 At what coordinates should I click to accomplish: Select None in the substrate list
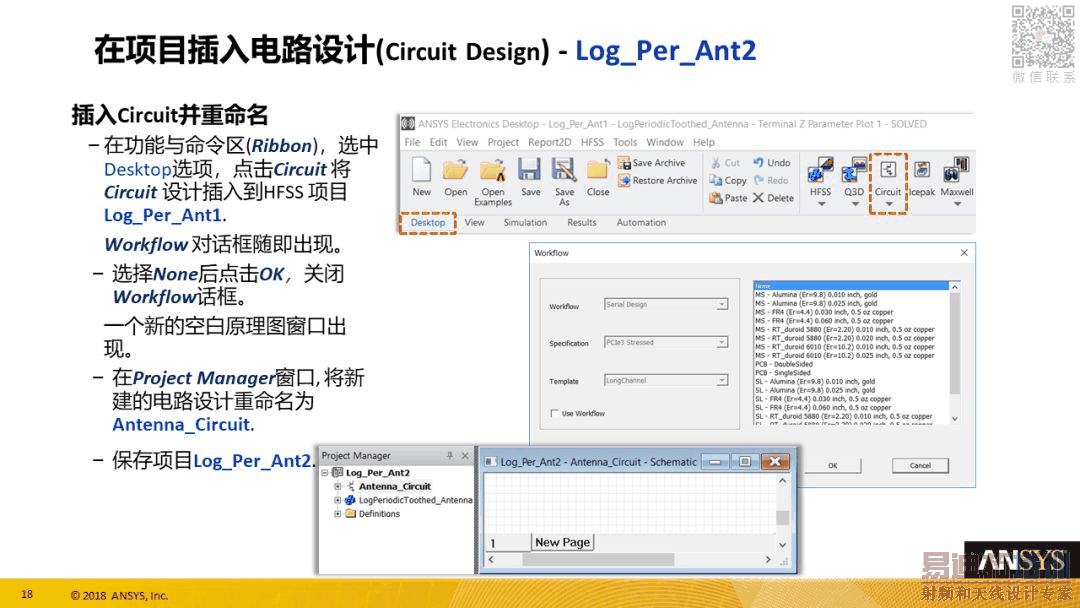coord(851,286)
